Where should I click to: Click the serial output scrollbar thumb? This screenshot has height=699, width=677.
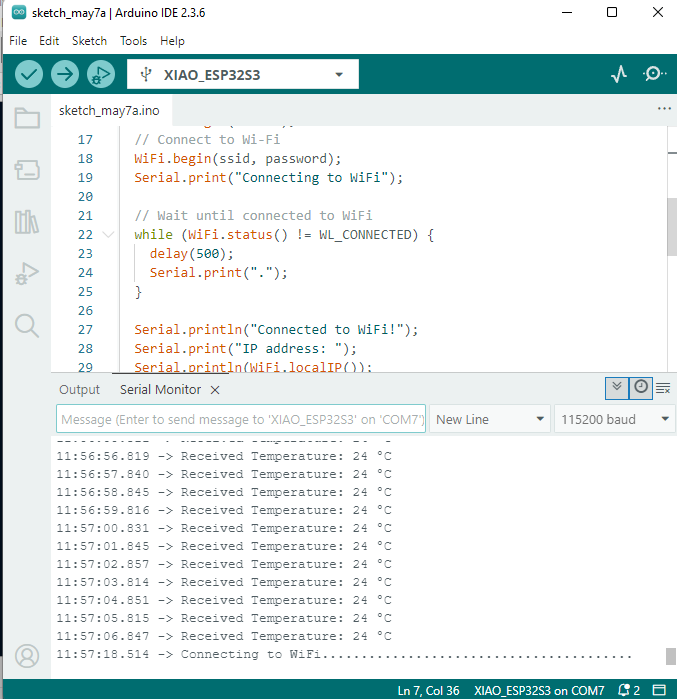coord(671,656)
